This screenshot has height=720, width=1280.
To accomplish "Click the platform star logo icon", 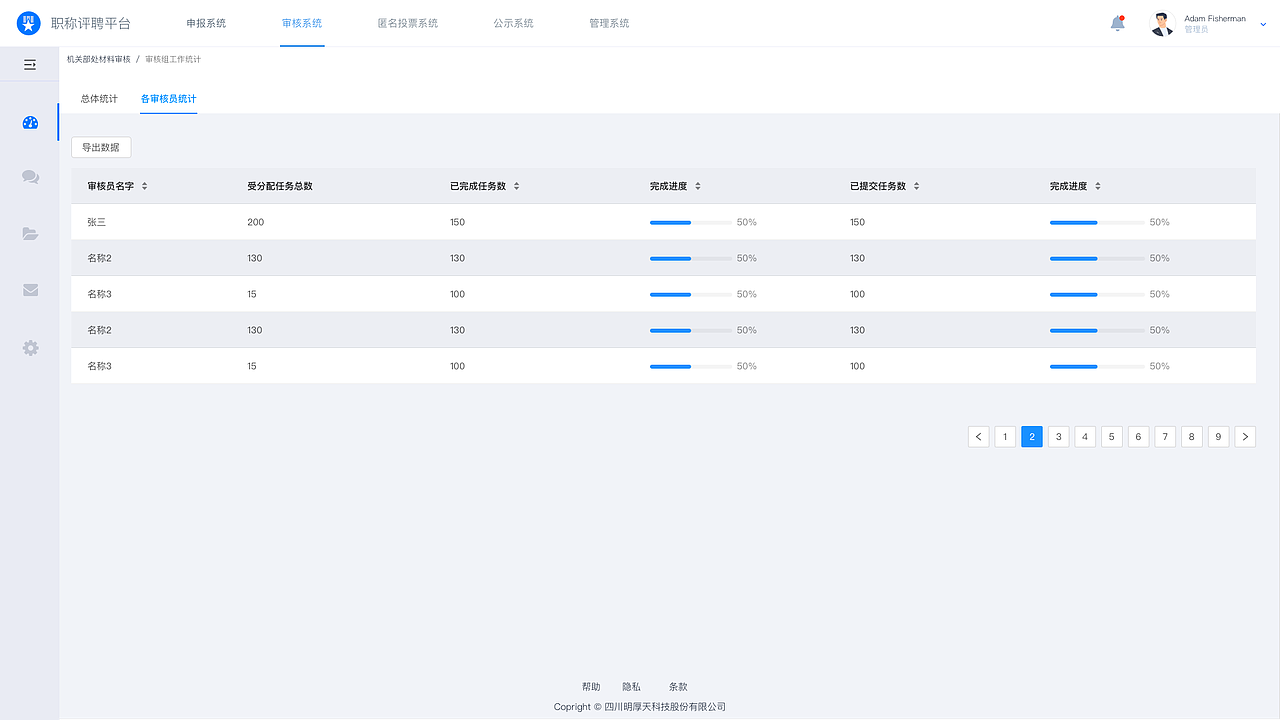I will pyautogui.click(x=29, y=23).
